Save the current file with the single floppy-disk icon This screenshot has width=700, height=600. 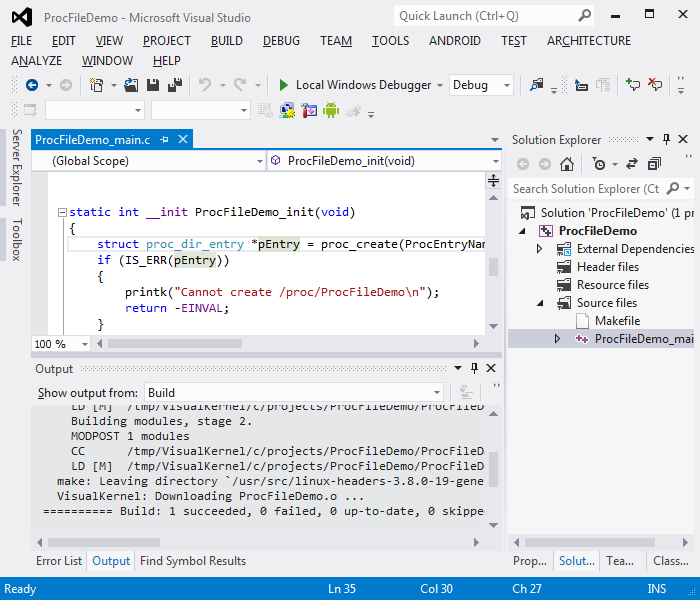tap(153, 85)
